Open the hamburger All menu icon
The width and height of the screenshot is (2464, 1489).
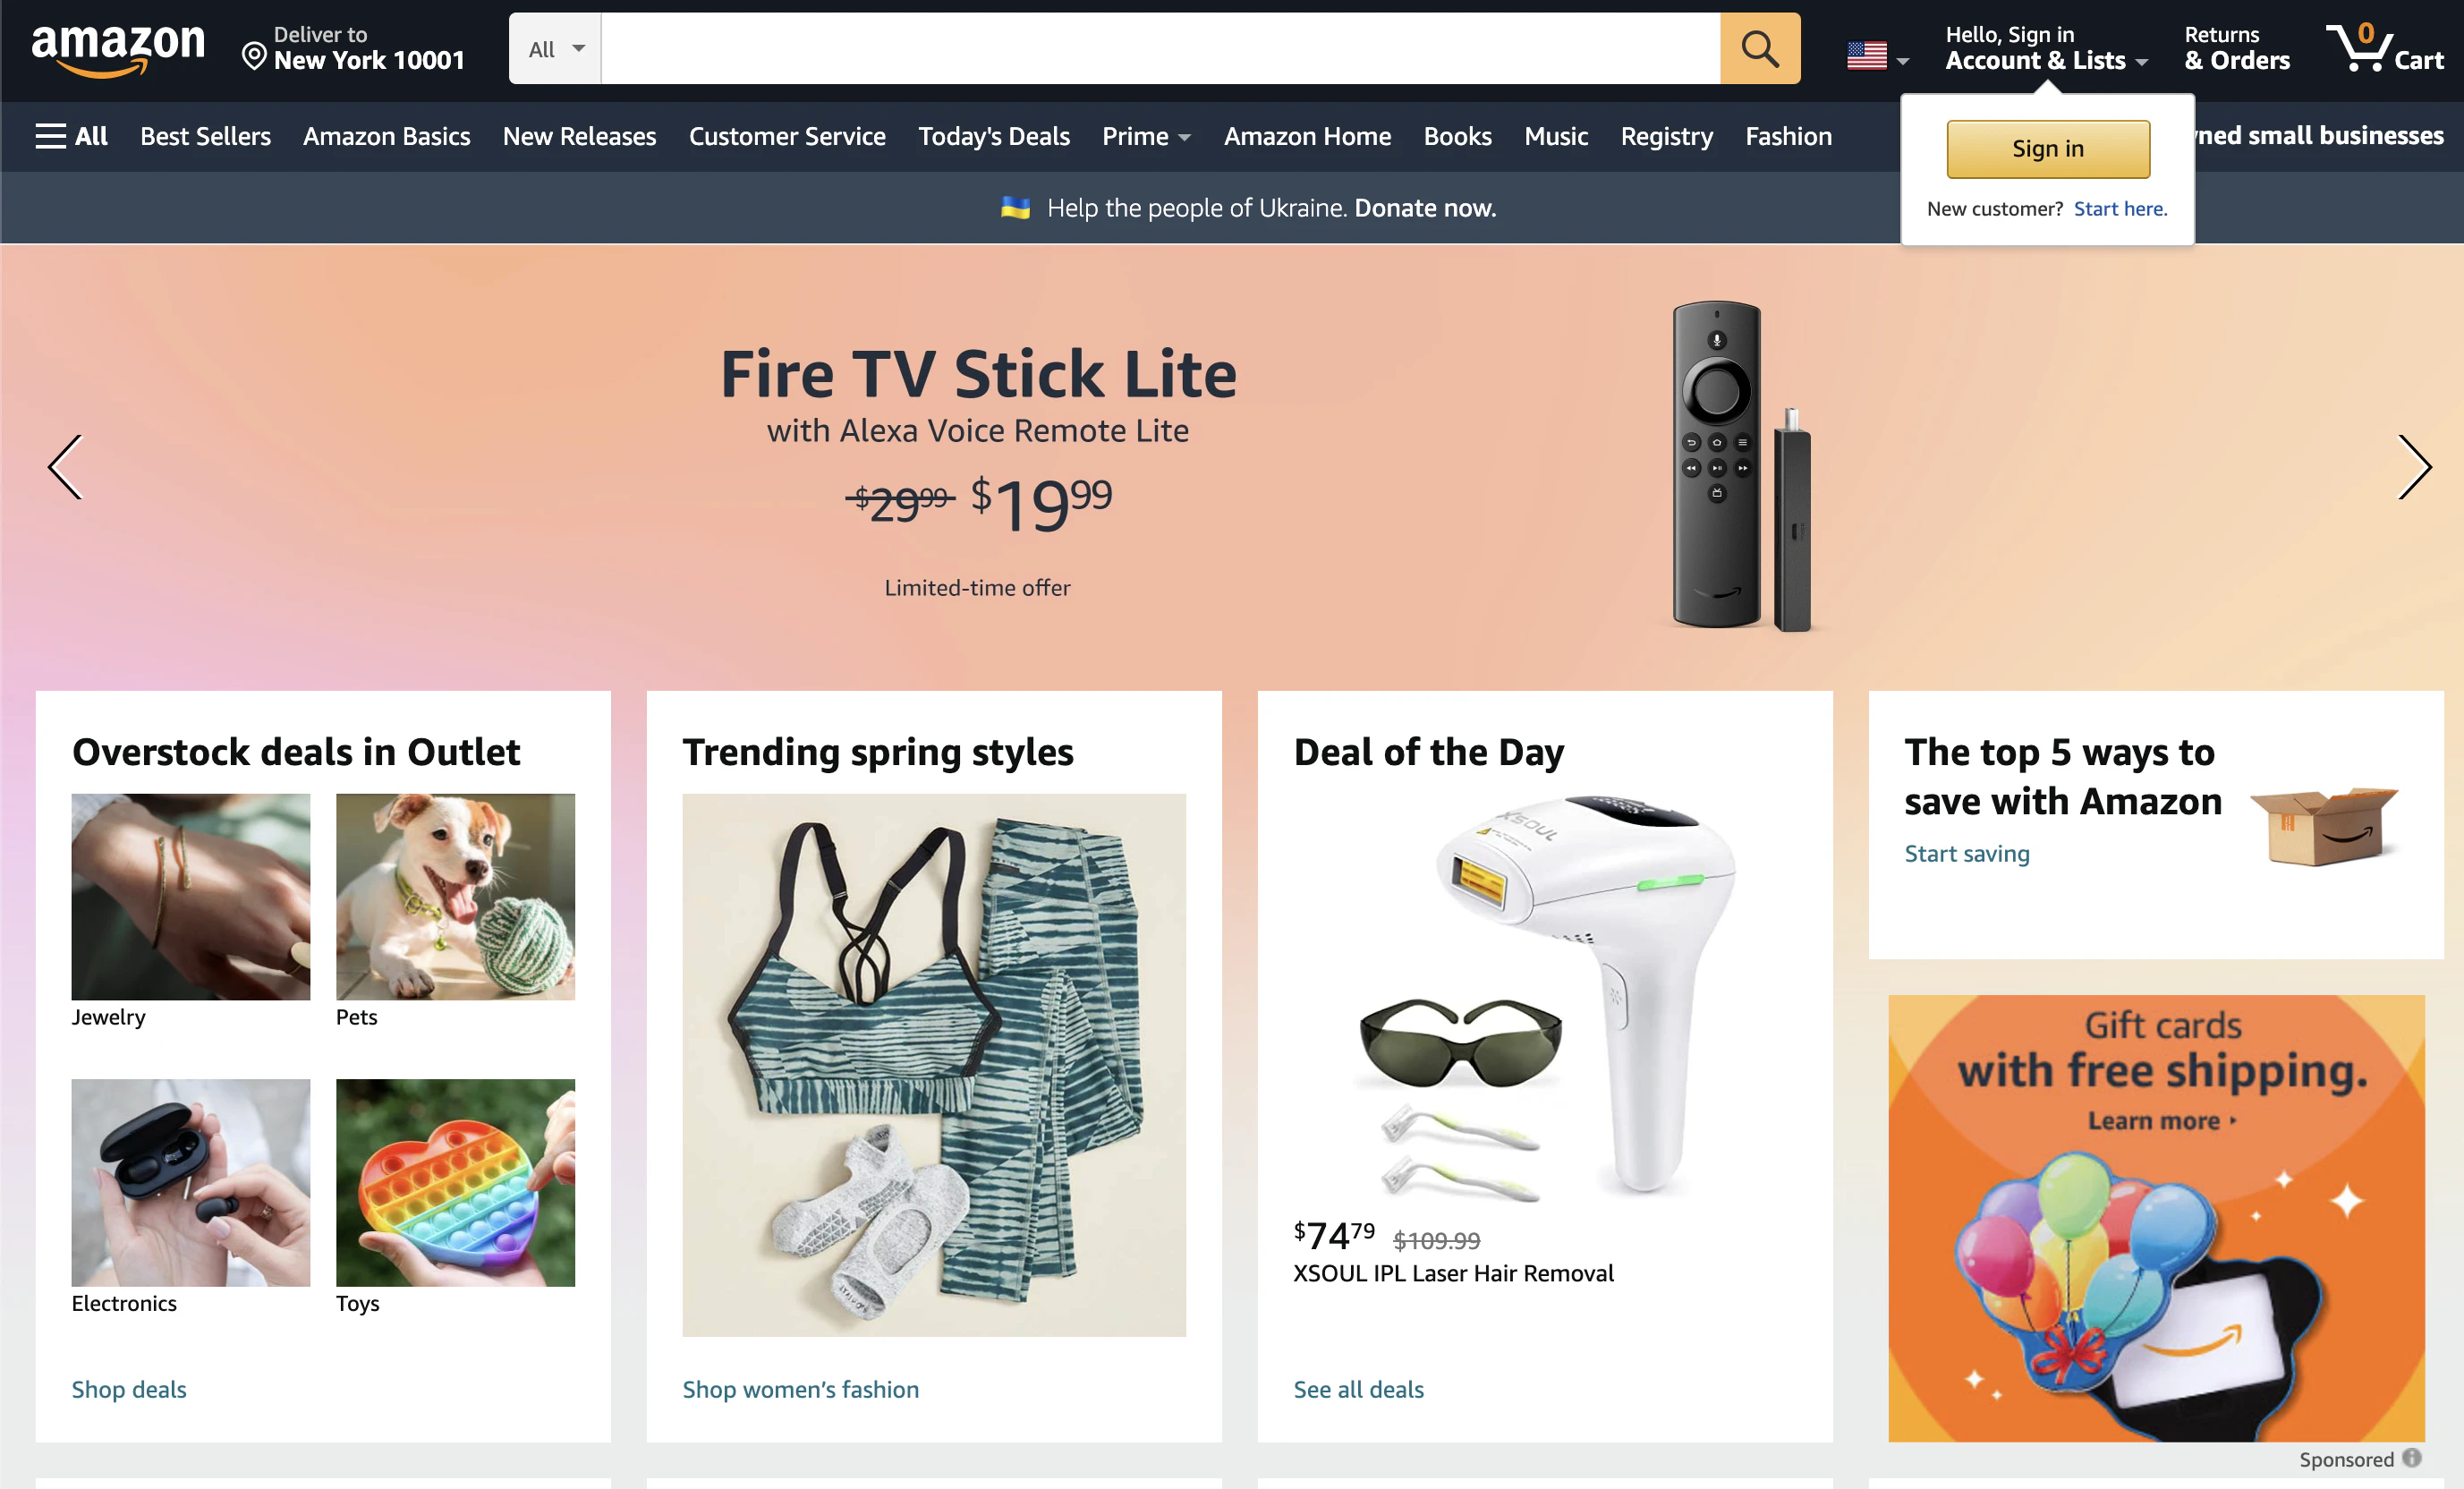click(51, 136)
